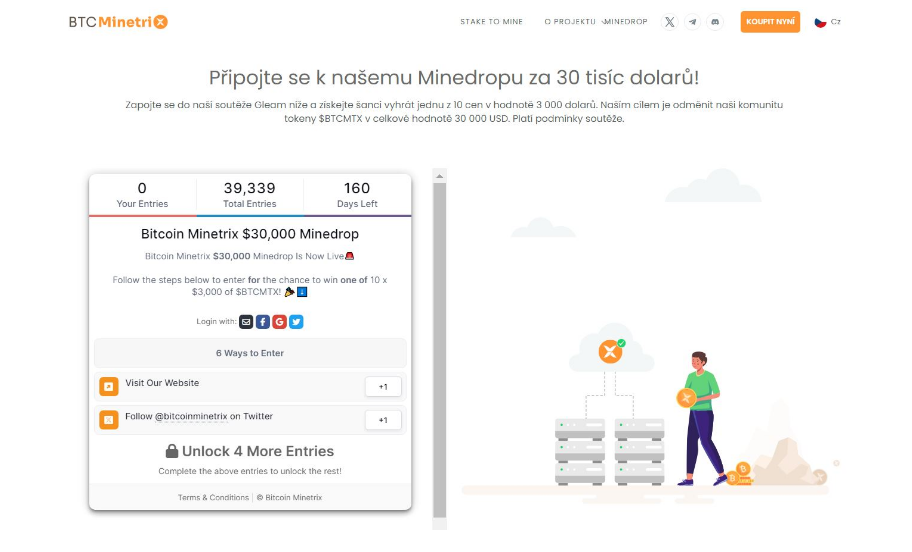Screen dimensions: 912x552
Task: Click the Připojte se k našemu Minedropu heading
Action: point(454,77)
